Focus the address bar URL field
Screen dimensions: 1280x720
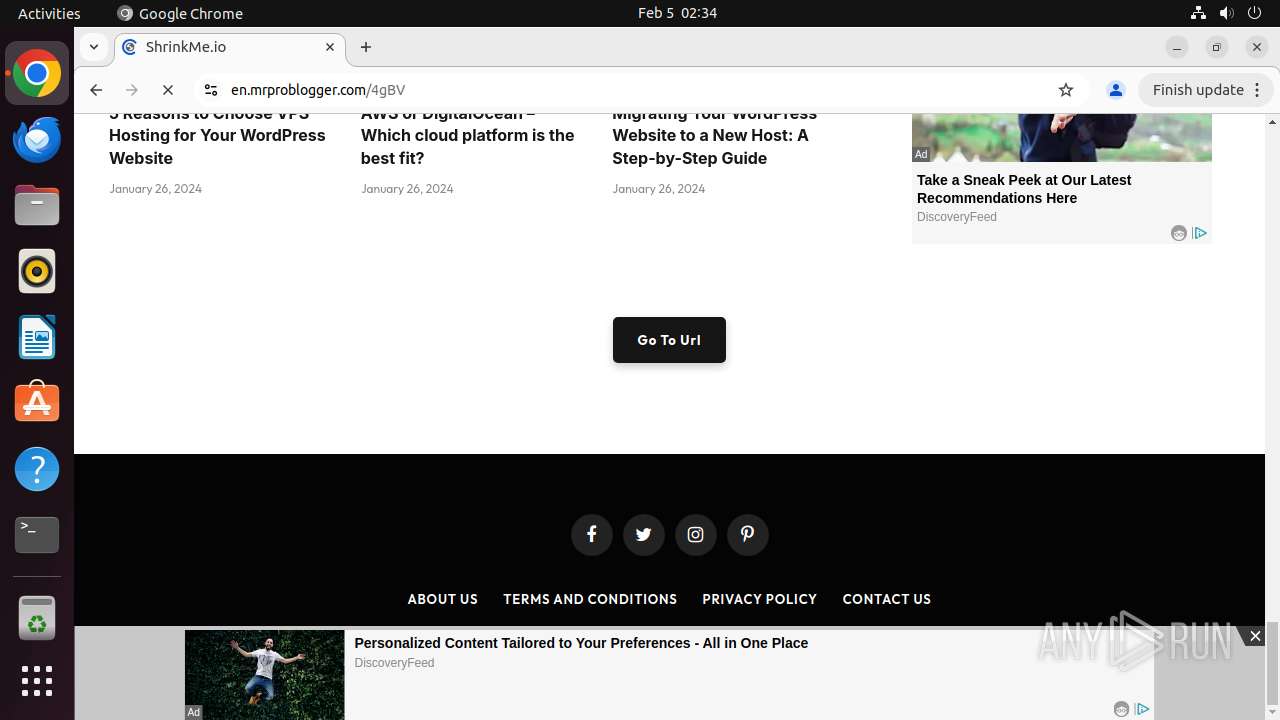(x=640, y=90)
